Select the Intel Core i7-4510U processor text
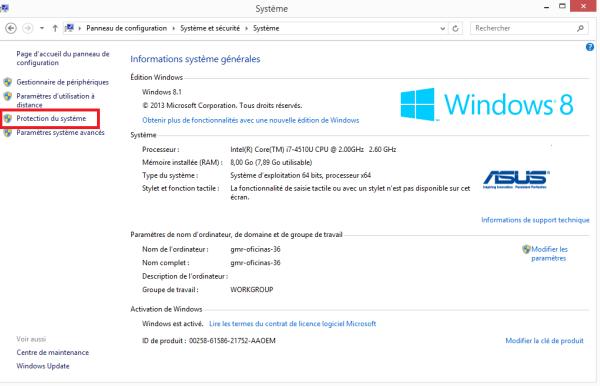 click(x=313, y=149)
